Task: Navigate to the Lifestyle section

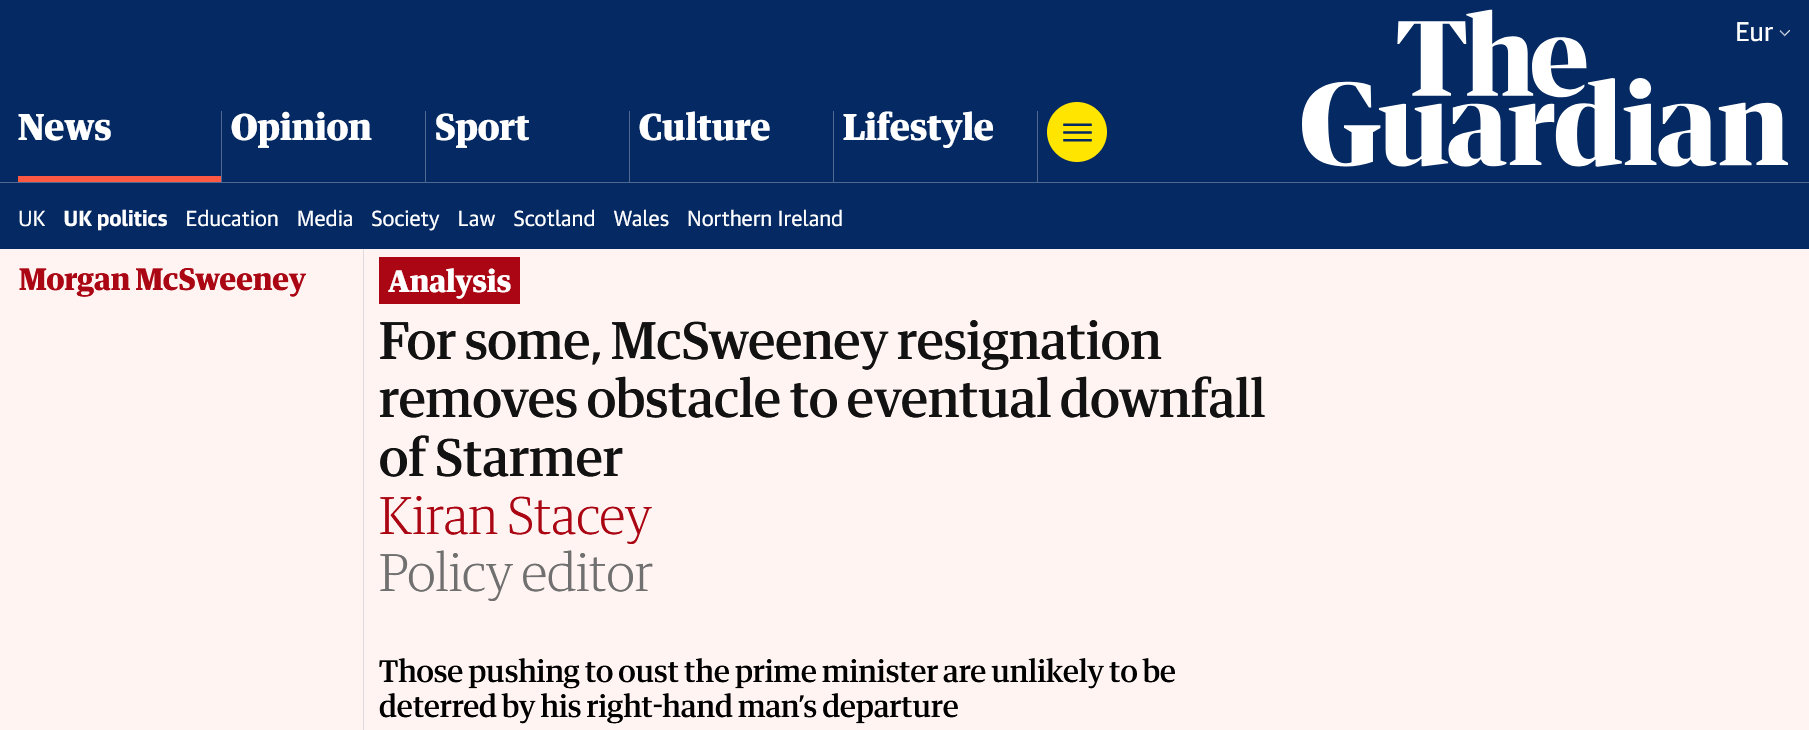Action: coord(917,128)
